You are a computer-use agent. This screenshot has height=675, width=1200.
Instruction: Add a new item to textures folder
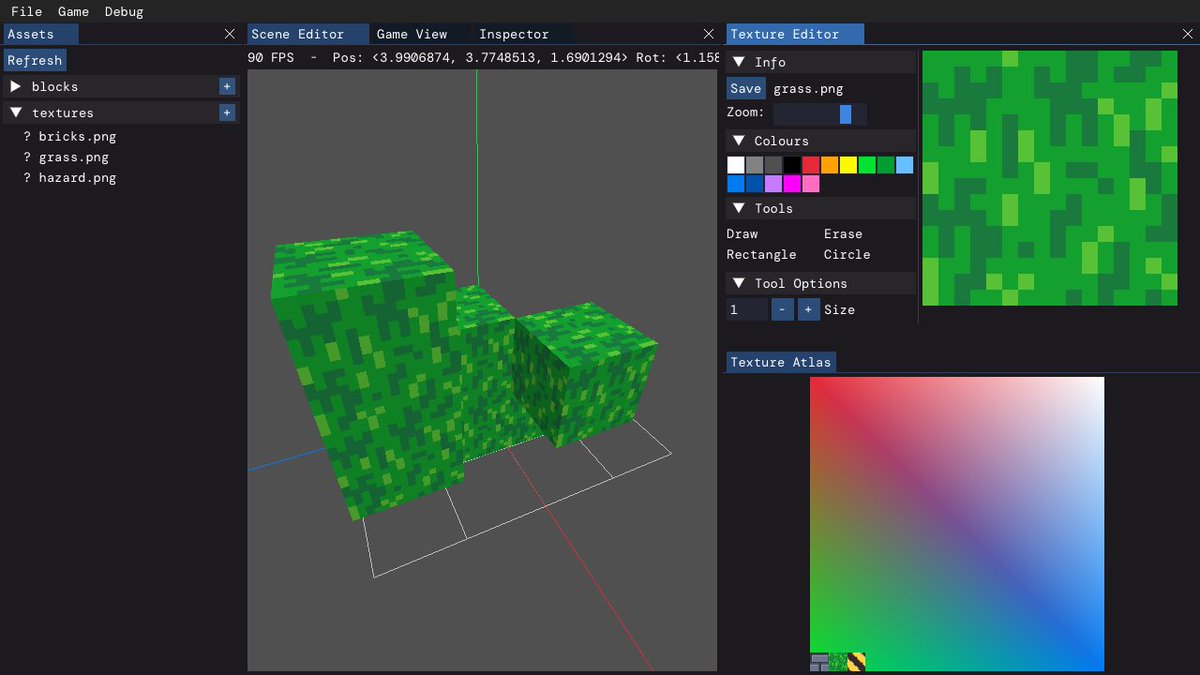point(227,113)
